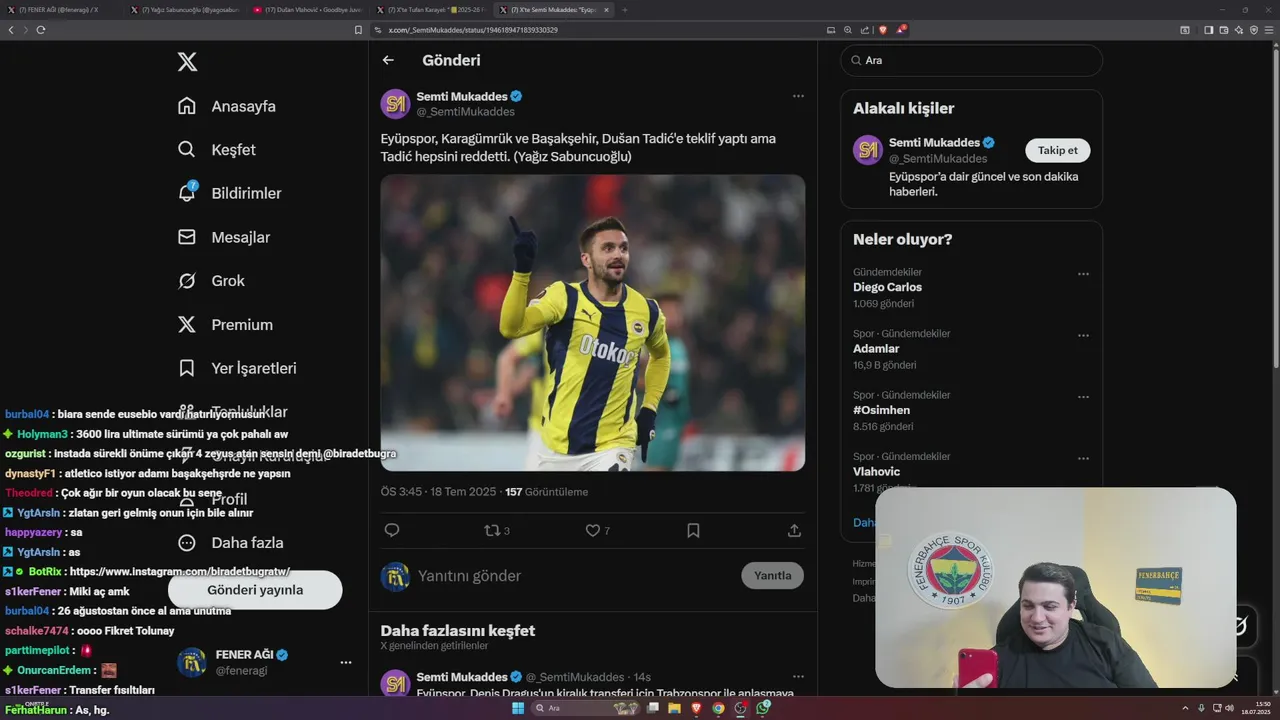
Task: Open the Diego Carlos trend
Action: (887, 287)
